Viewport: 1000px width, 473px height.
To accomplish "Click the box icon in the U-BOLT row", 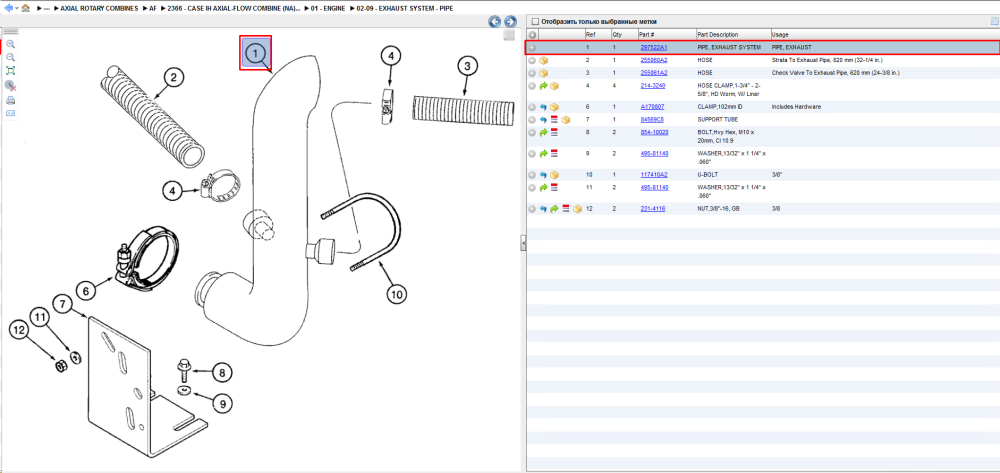I will point(554,175).
